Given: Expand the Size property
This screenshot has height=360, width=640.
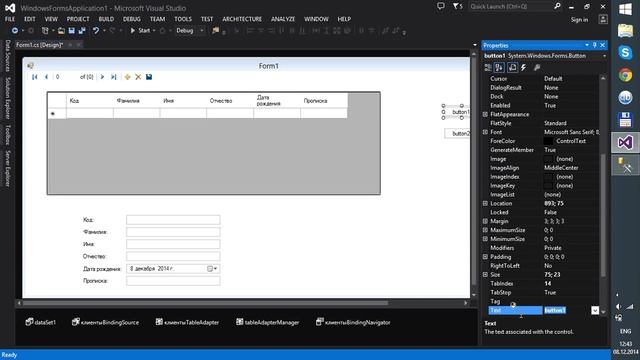Looking at the screenshot, I should tap(485, 275).
